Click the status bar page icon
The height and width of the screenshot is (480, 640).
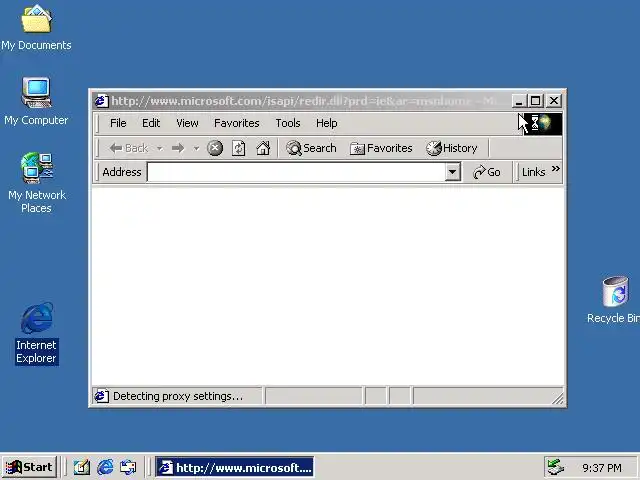(x=102, y=396)
